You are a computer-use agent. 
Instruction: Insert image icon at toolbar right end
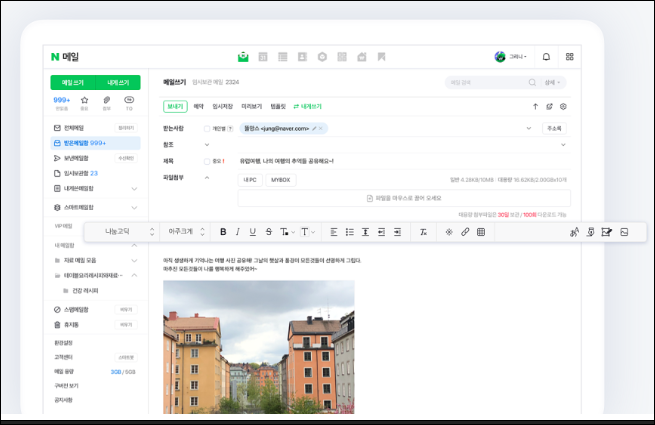click(x=624, y=232)
